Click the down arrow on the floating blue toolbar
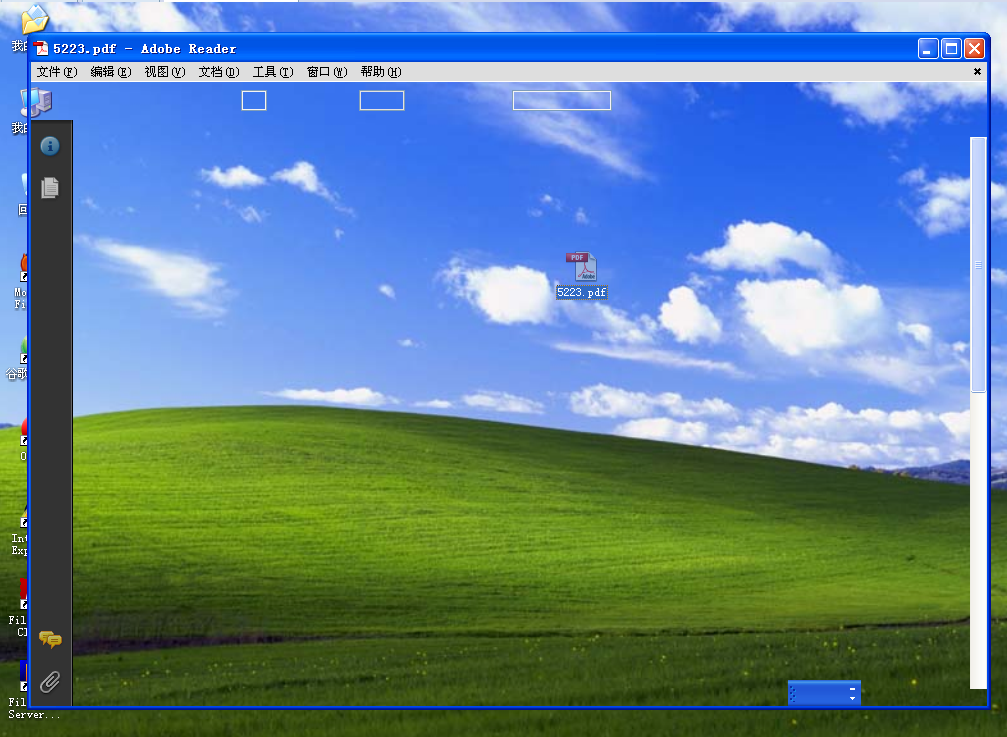The height and width of the screenshot is (737, 1007). coord(852,698)
